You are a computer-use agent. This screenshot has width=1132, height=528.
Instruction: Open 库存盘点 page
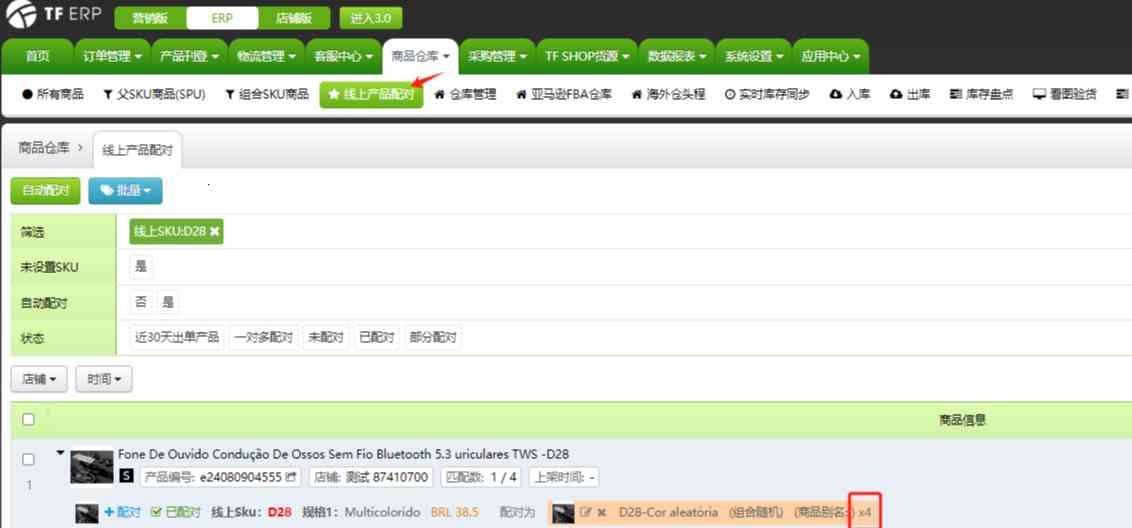pos(982,95)
